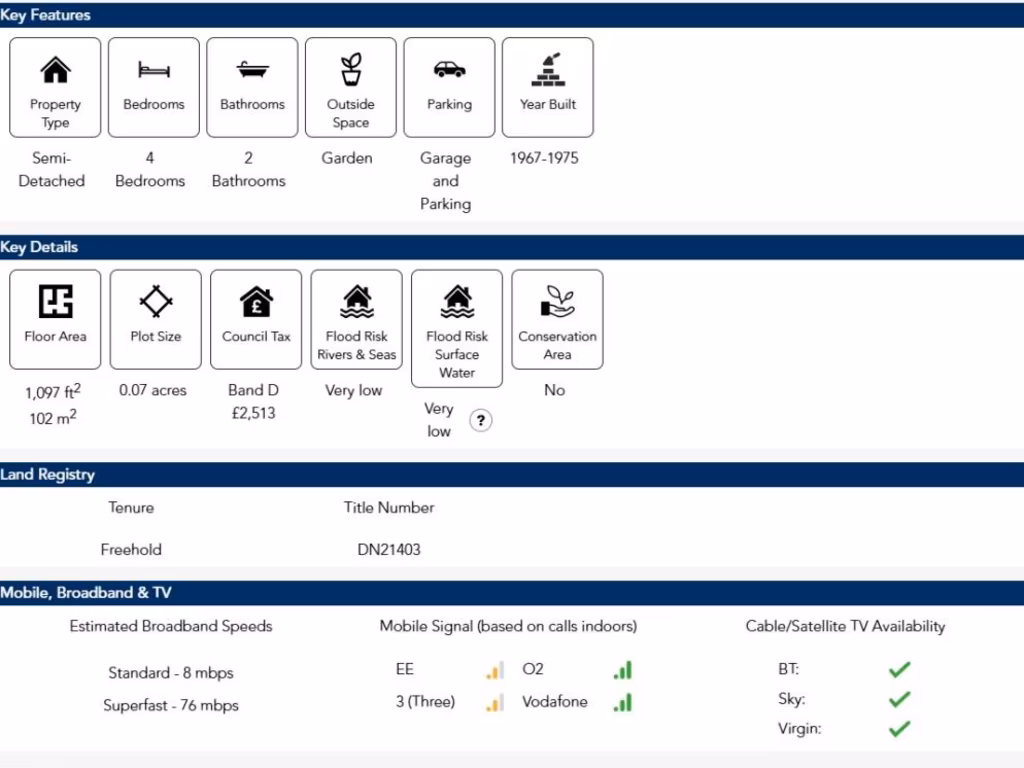Select the Parking car icon
This screenshot has width=1024, height=768.
[x=449, y=70]
